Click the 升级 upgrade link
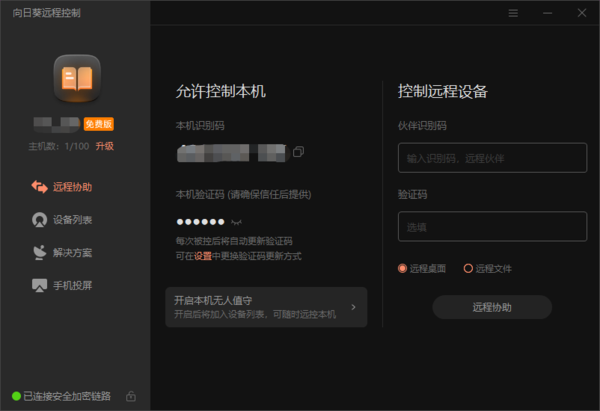The height and width of the screenshot is (411, 600). pyautogui.click(x=104, y=146)
